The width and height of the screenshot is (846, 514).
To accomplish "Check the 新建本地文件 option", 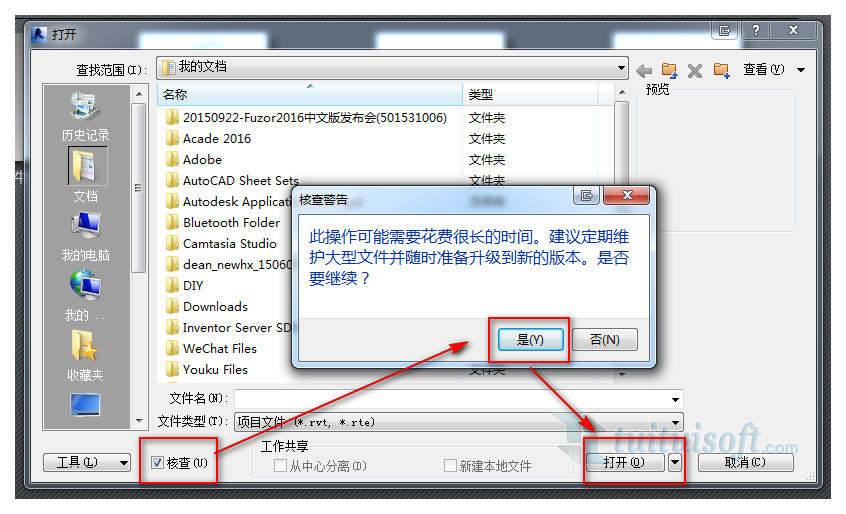I will click(x=450, y=465).
